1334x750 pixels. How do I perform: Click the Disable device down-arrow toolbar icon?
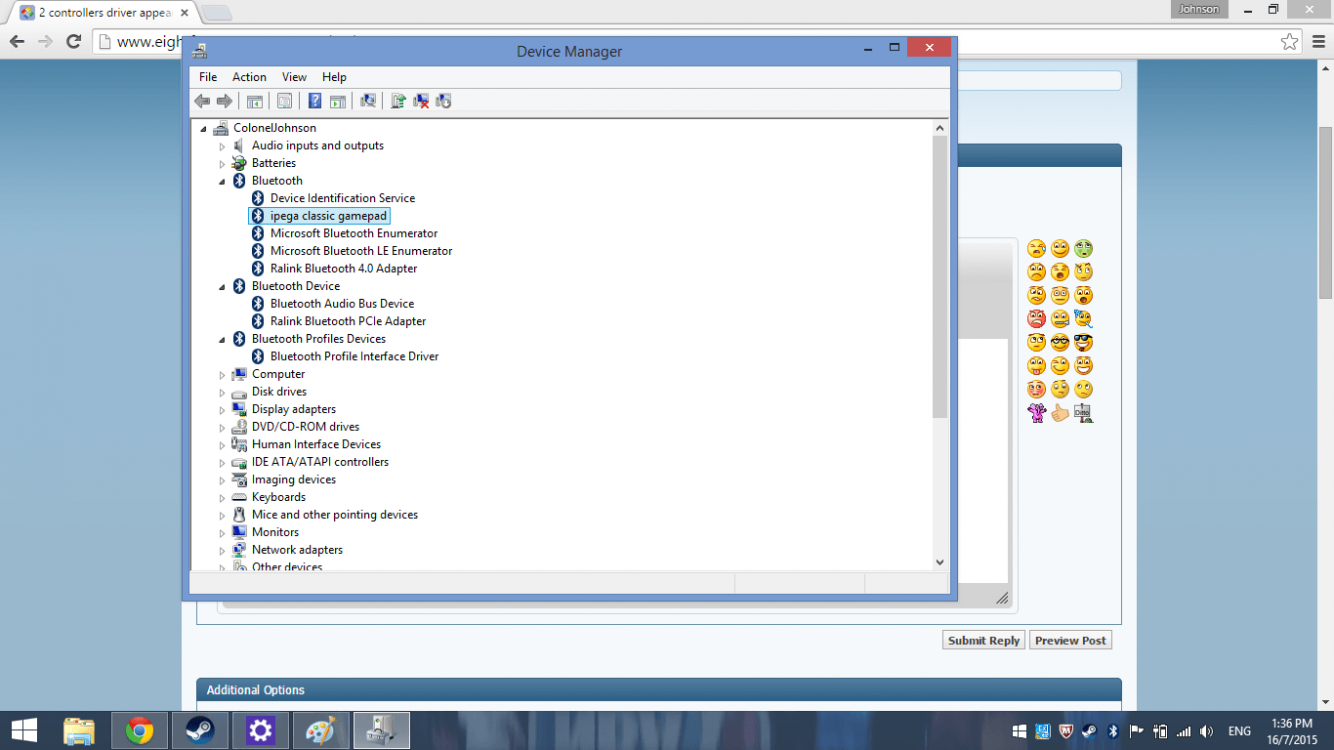pos(444,101)
